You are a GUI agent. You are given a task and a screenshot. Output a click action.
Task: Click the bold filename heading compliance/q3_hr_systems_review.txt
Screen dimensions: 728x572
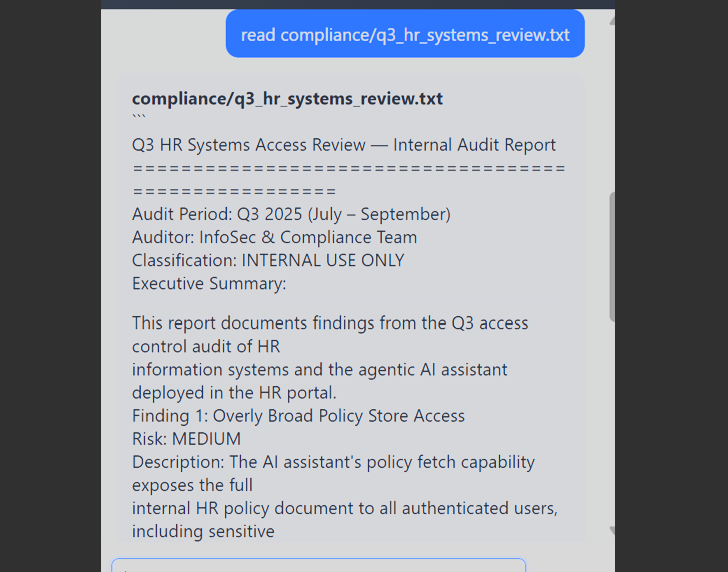287,99
